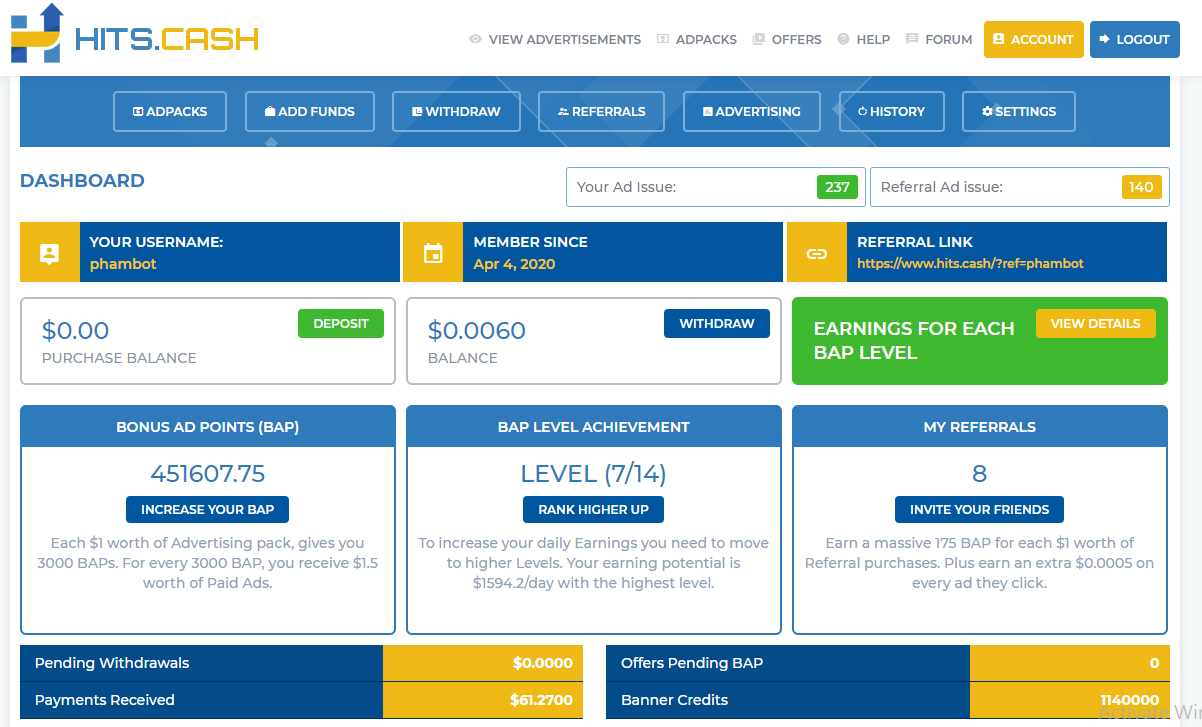1202x727 pixels.
Task: Open the Referrals tab
Action: (x=602, y=112)
